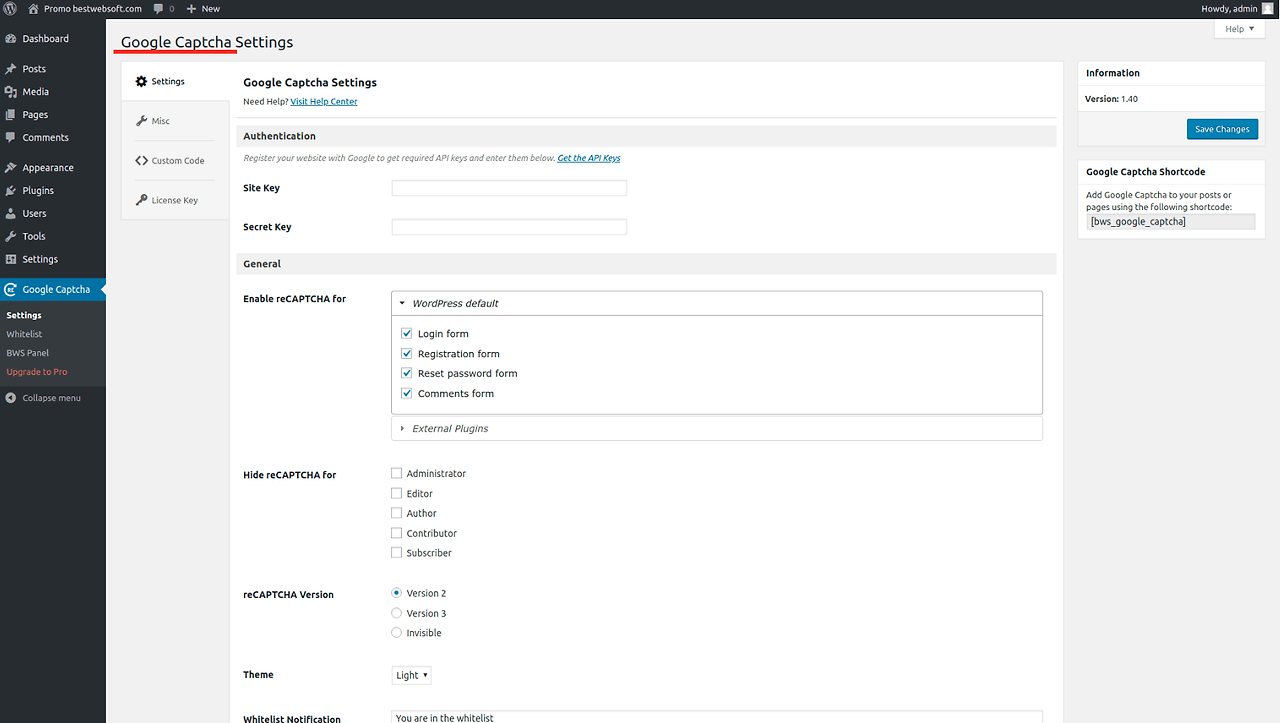Click the Dashboard gauge icon
This screenshot has height=723, width=1280.
coord(11,38)
